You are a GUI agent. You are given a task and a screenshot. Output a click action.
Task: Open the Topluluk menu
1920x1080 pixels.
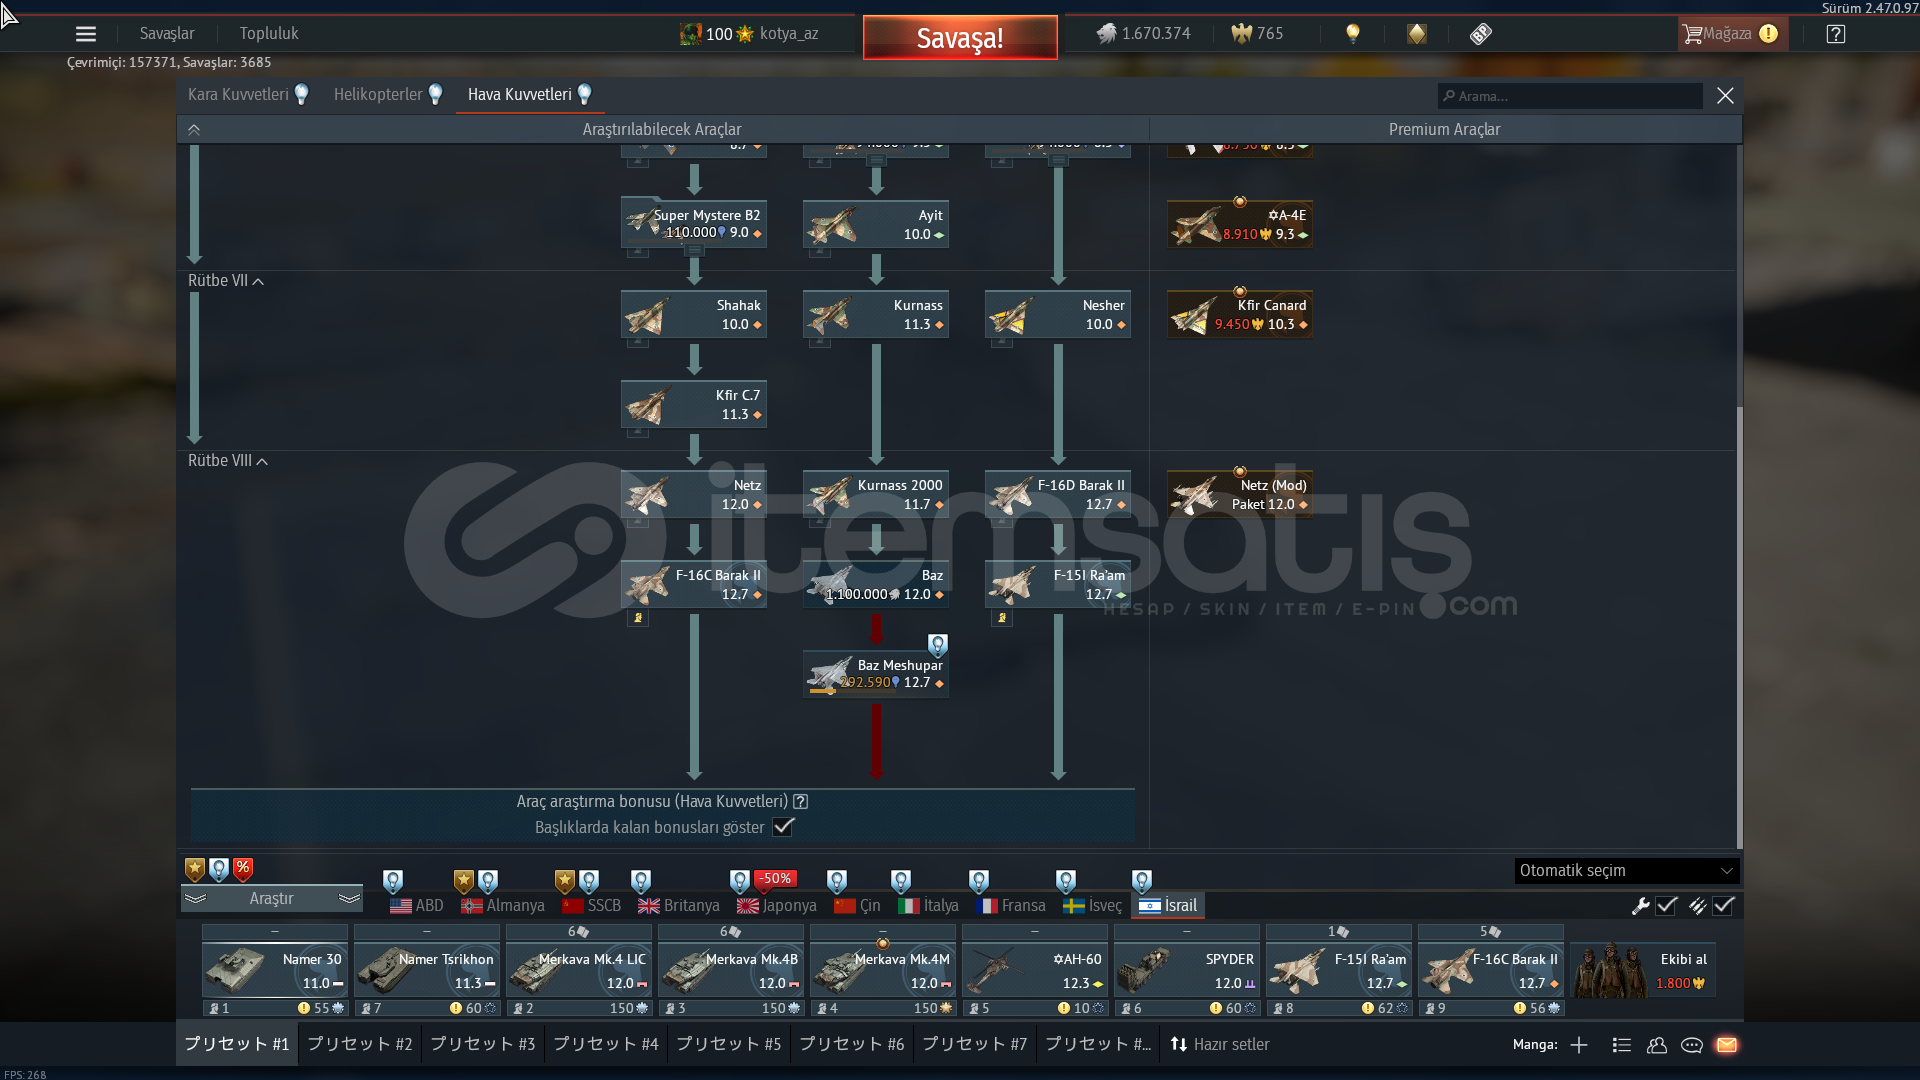[269, 34]
